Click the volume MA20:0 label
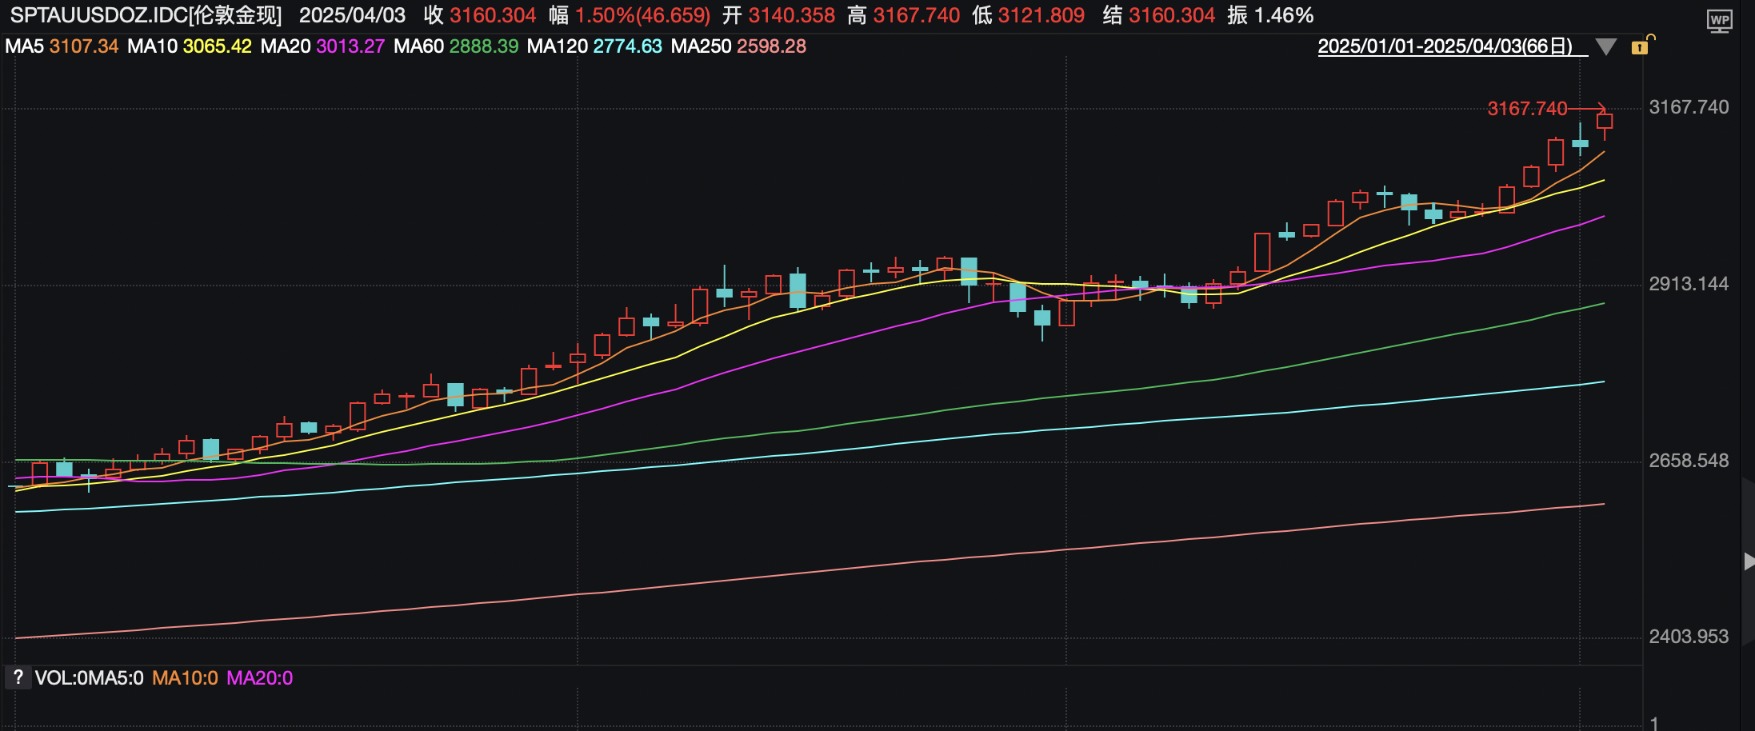The height and width of the screenshot is (731, 1755). [x=260, y=678]
